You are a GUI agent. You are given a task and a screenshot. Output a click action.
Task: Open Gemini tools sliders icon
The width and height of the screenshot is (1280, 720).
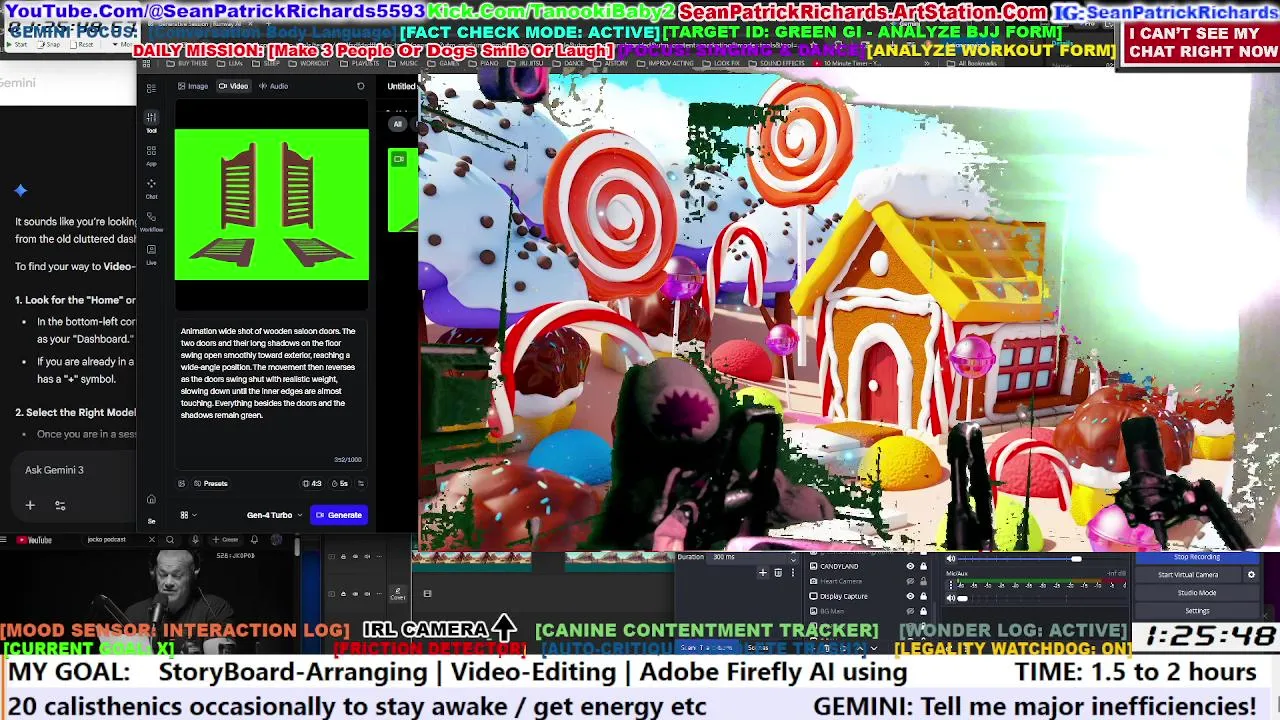click(x=60, y=506)
